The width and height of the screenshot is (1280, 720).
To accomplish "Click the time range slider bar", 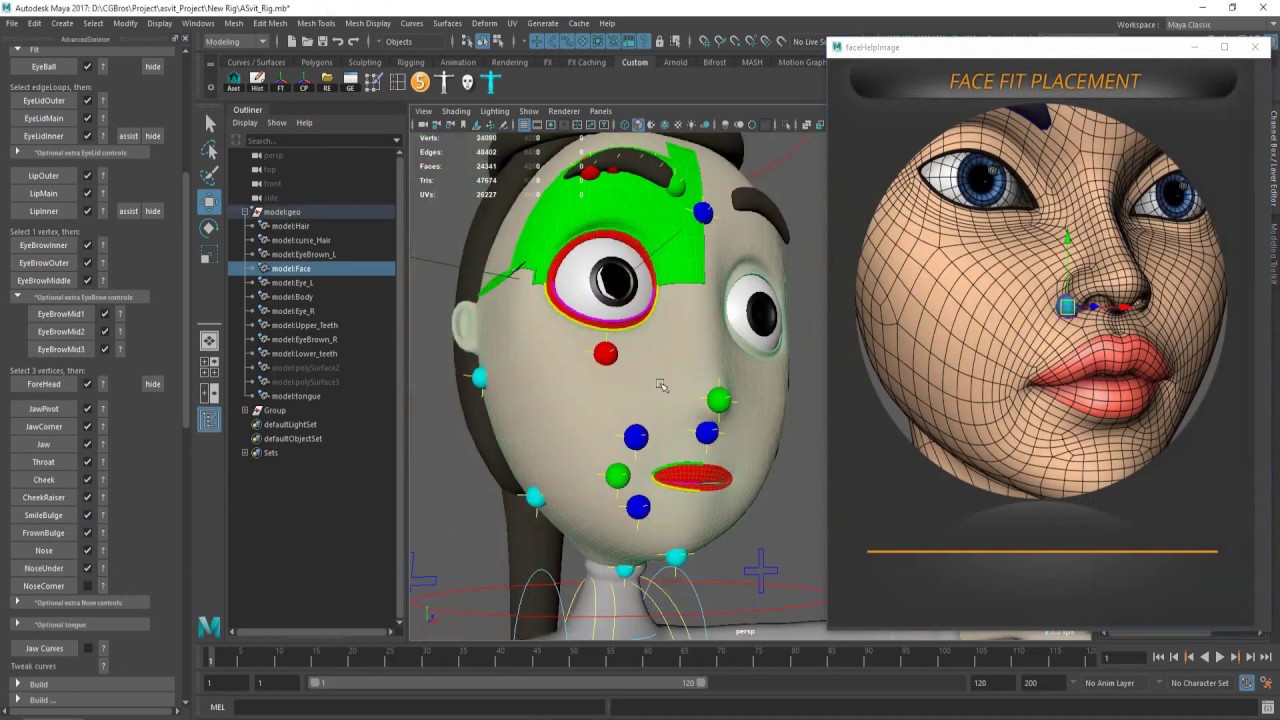I will [x=508, y=683].
